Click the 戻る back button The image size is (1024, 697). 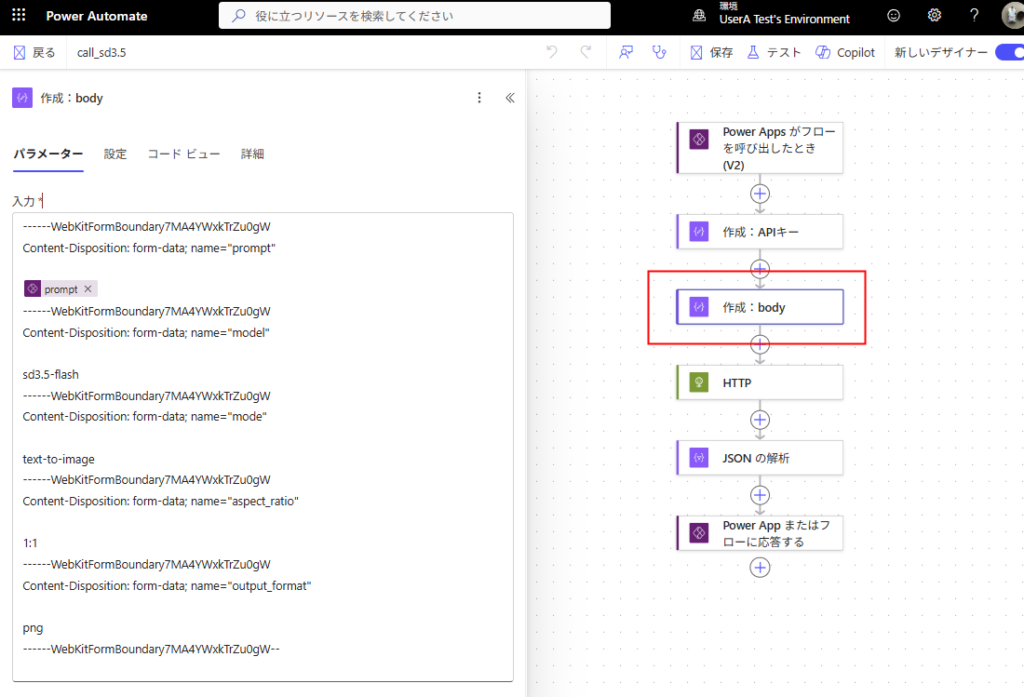(35, 53)
